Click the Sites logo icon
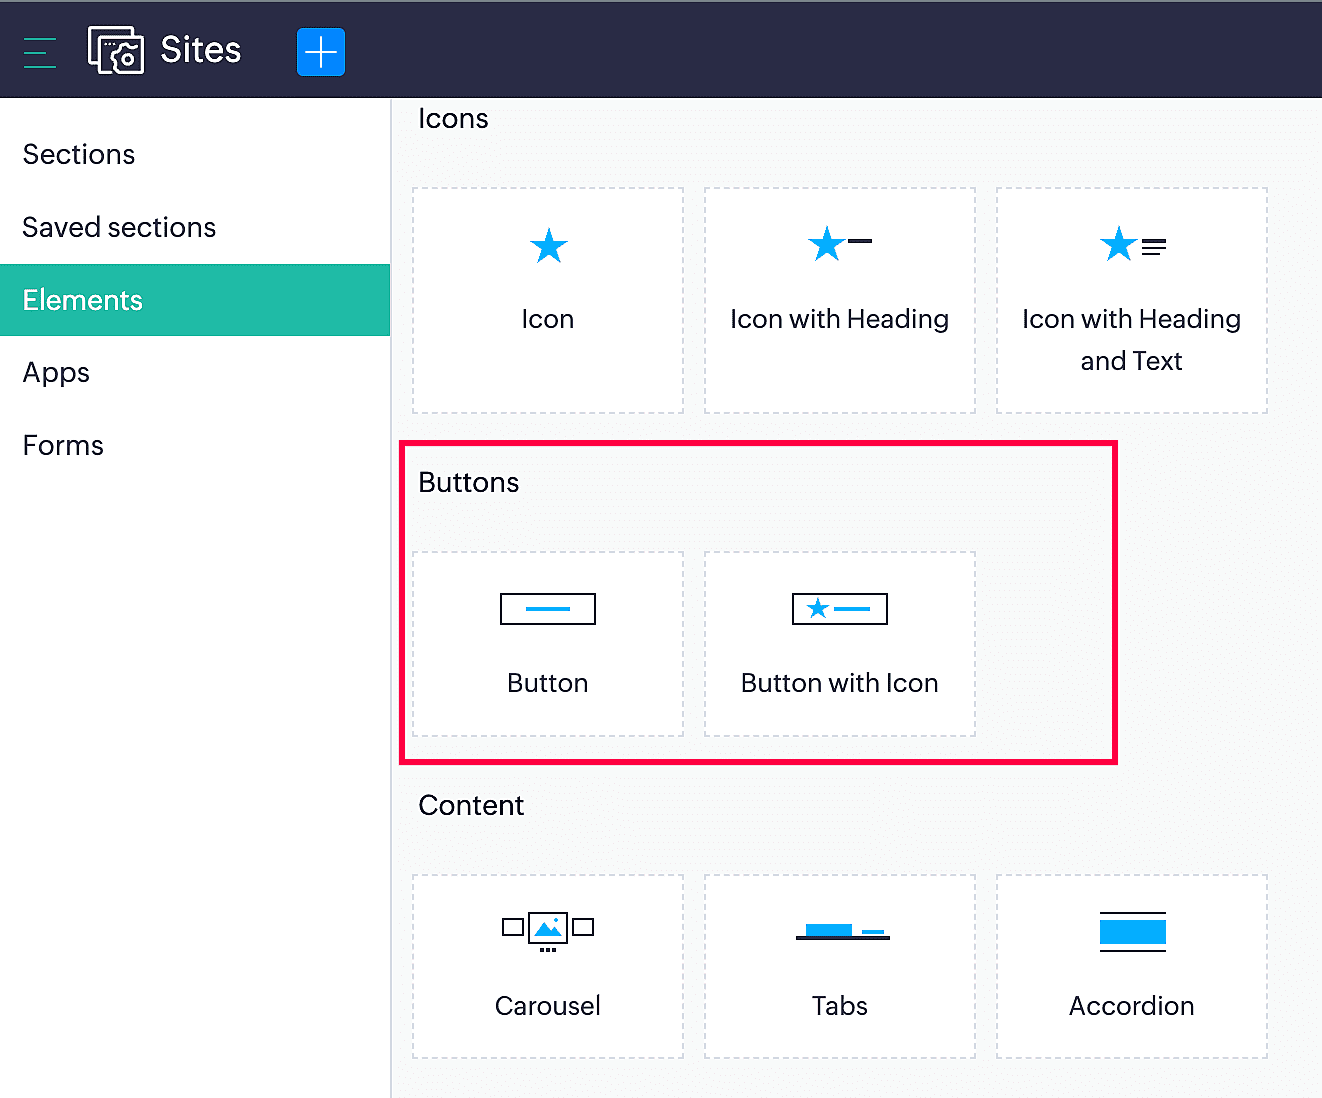 [116, 50]
